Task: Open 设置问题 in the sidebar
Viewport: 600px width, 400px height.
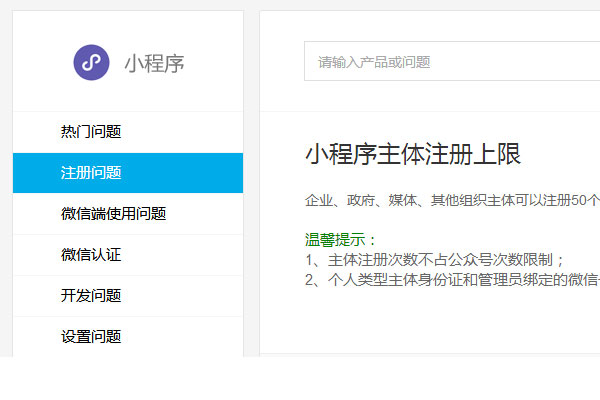Action: click(128, 337)
